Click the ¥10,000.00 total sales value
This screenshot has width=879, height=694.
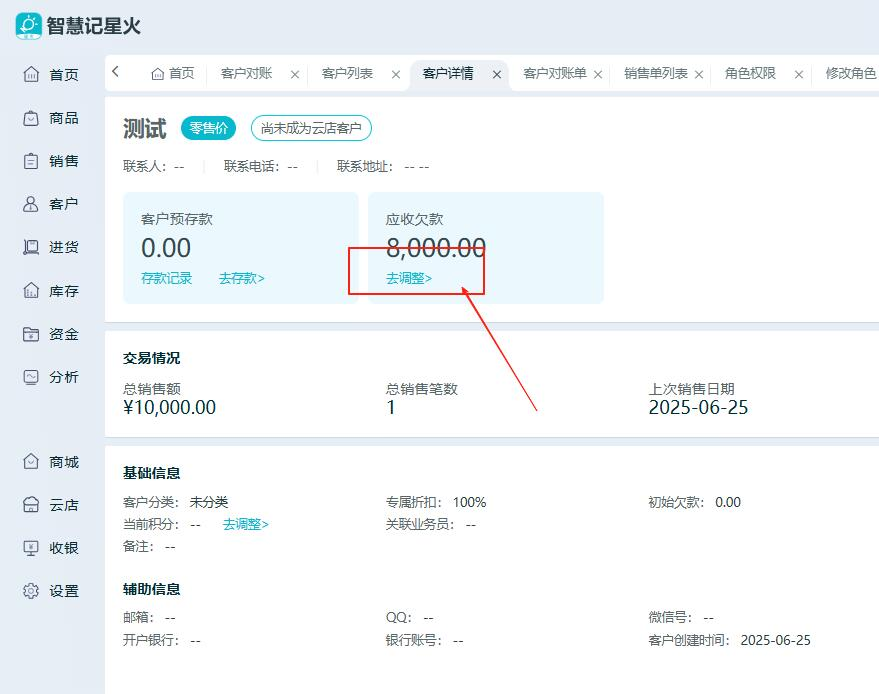point(169,408)
